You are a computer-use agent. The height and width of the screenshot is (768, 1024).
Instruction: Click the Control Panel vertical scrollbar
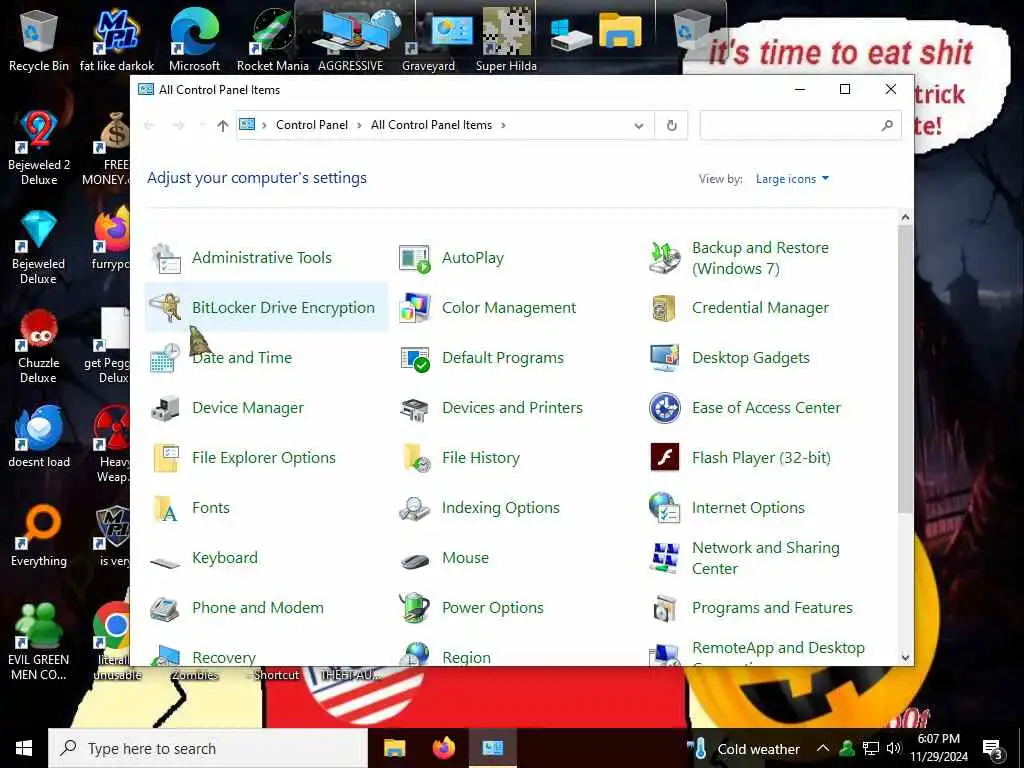[905, 370]
